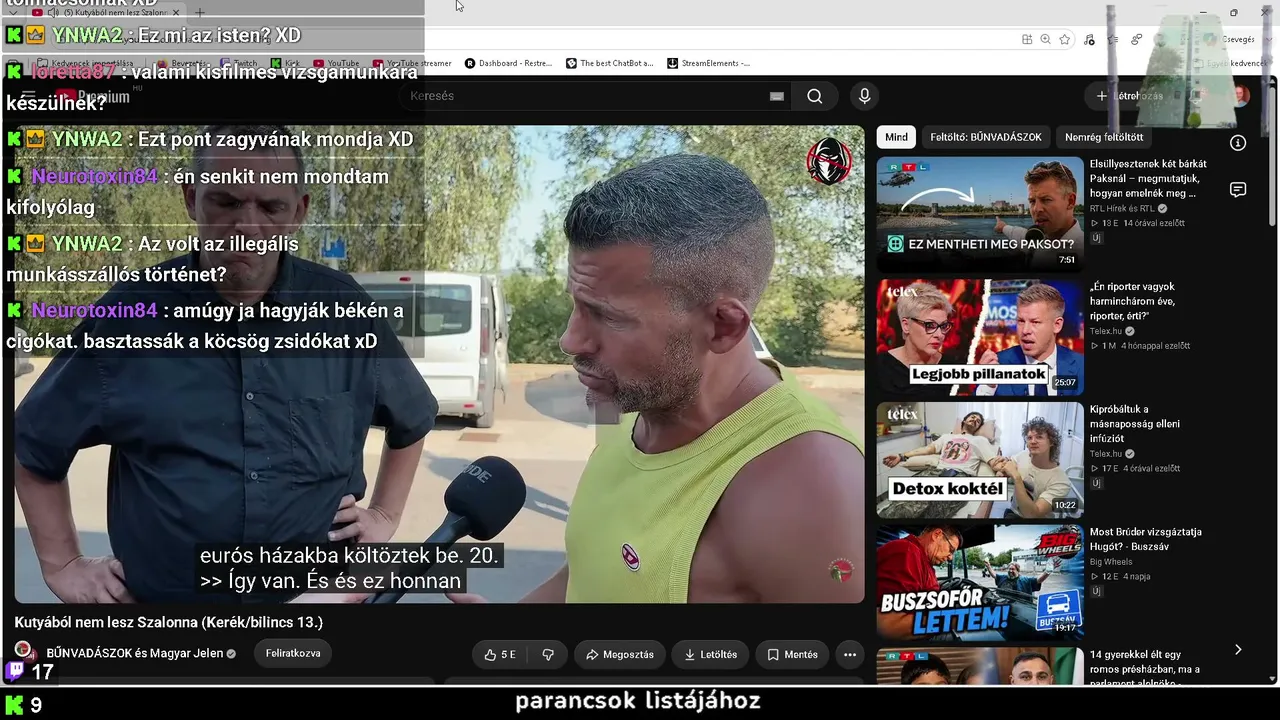Viewport: 1280px width, 720px height.
Task: Open the video titled Kipróbáltuk a másnaposság elleni infúziót
Action: click(x=1135, y=424)
